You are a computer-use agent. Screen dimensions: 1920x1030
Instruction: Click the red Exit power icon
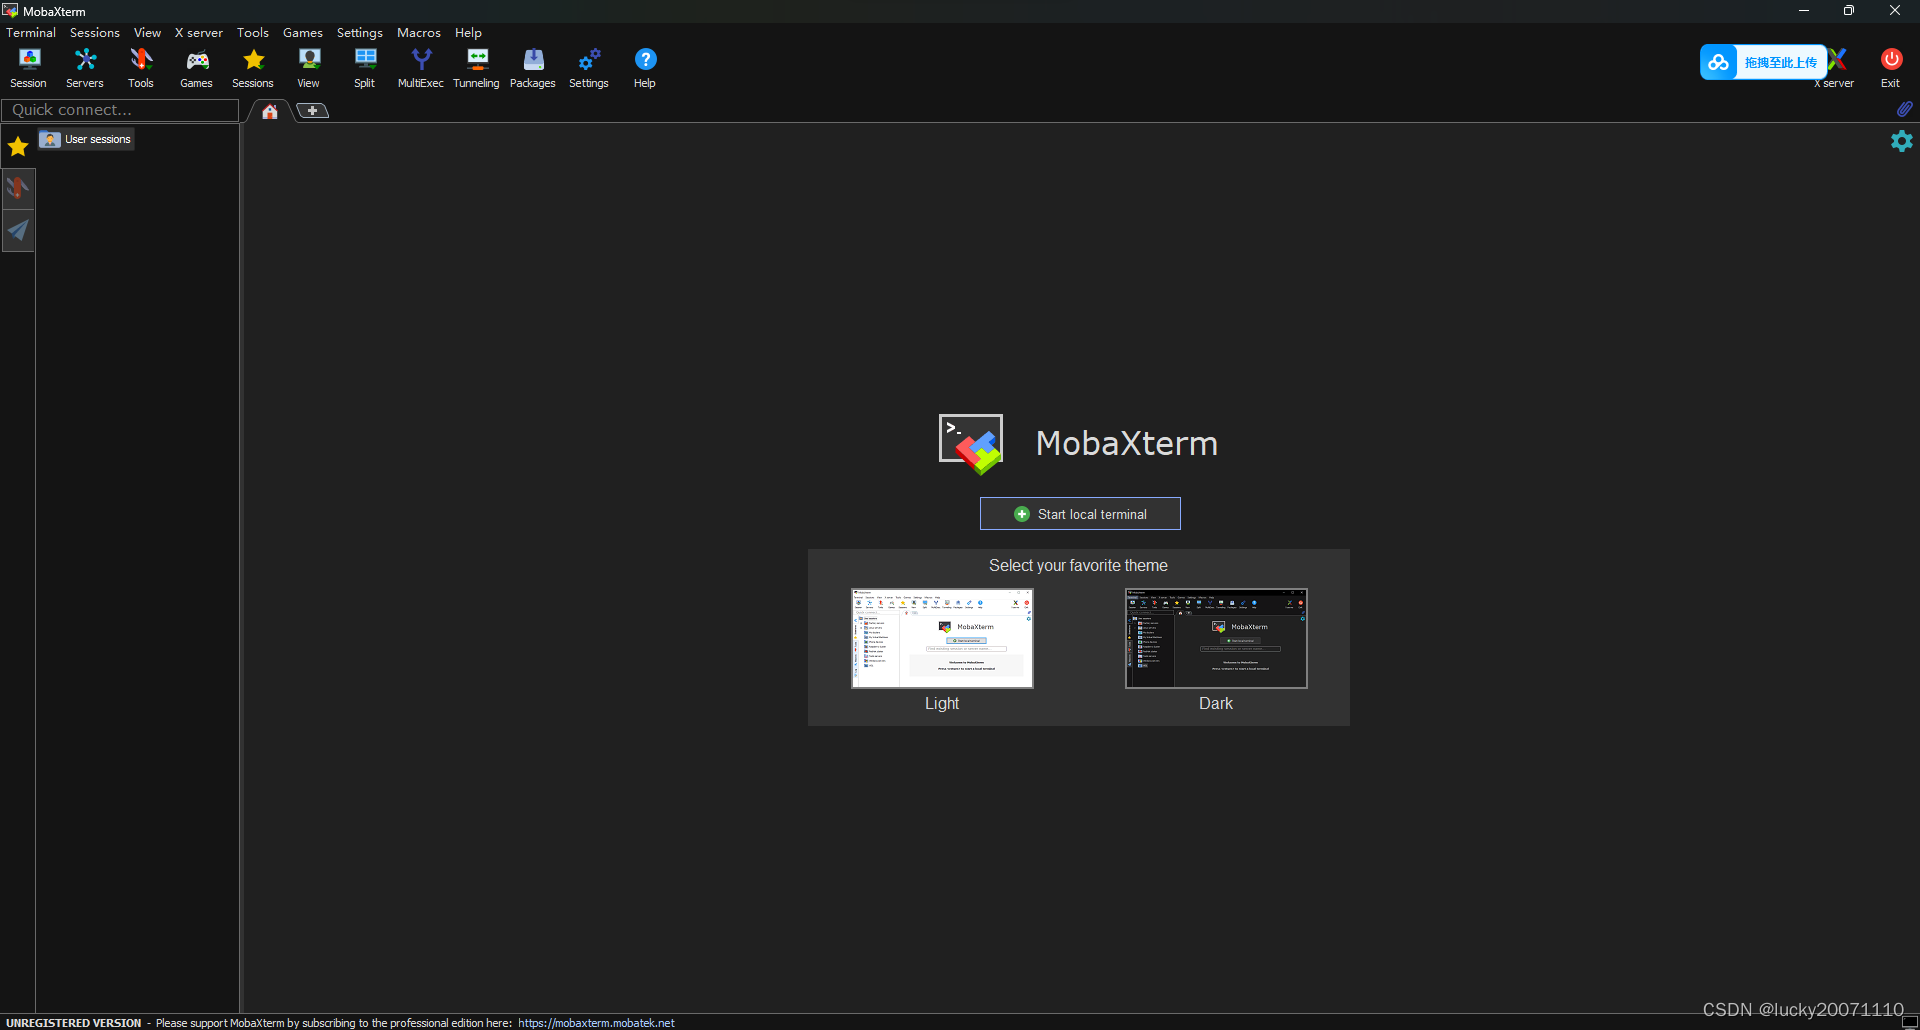(1891, 68)
